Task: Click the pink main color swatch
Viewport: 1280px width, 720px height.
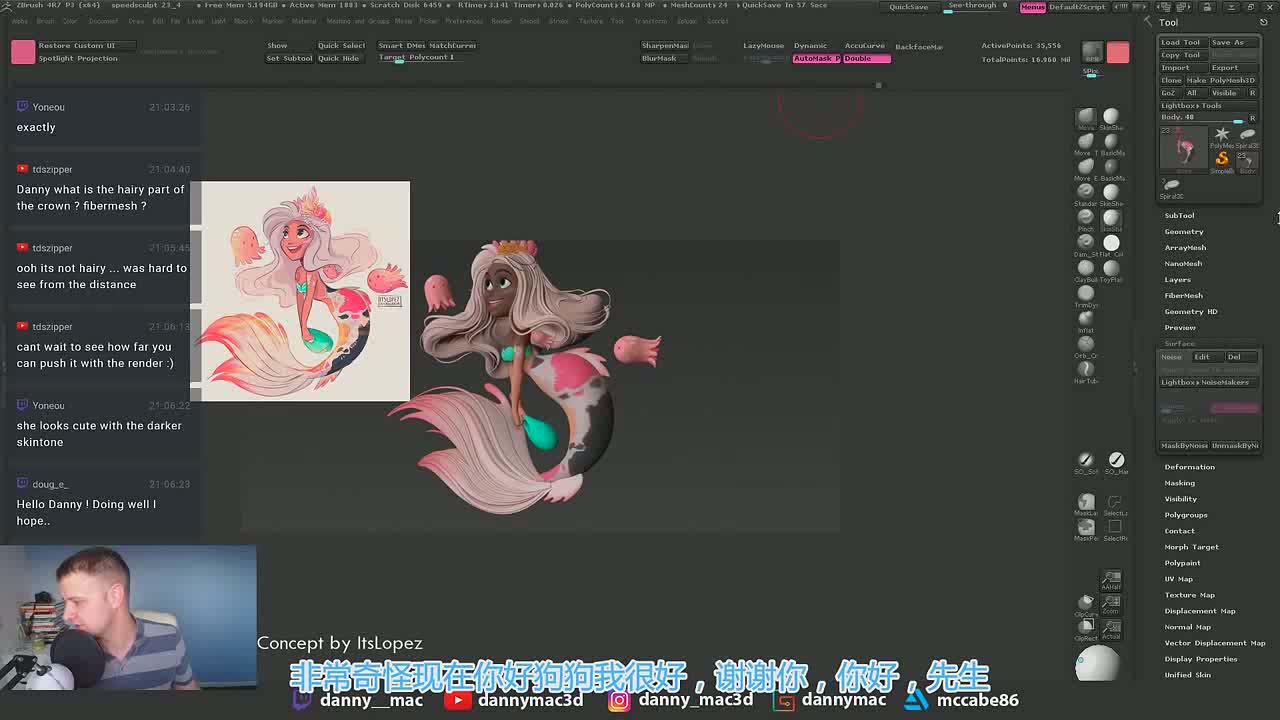Action: [x=23, y=52]
